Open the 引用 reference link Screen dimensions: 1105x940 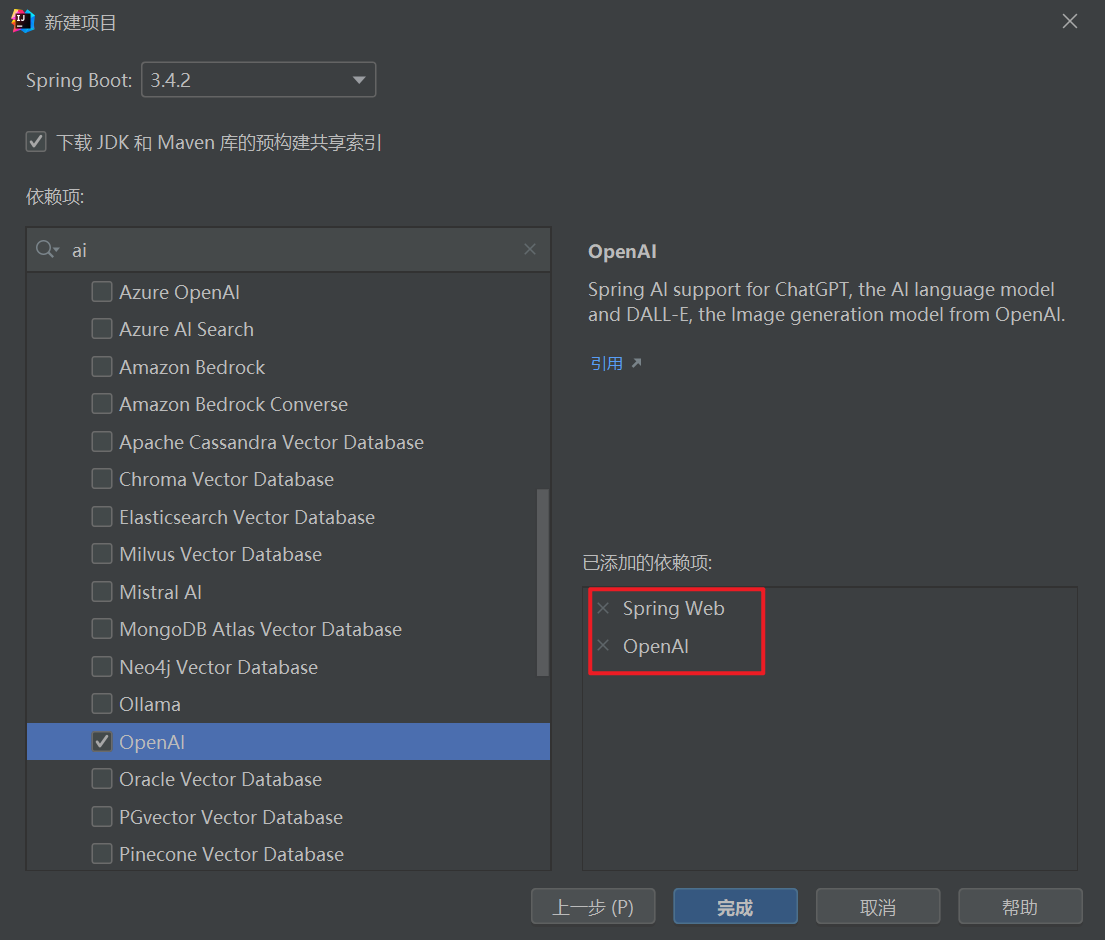607,363
